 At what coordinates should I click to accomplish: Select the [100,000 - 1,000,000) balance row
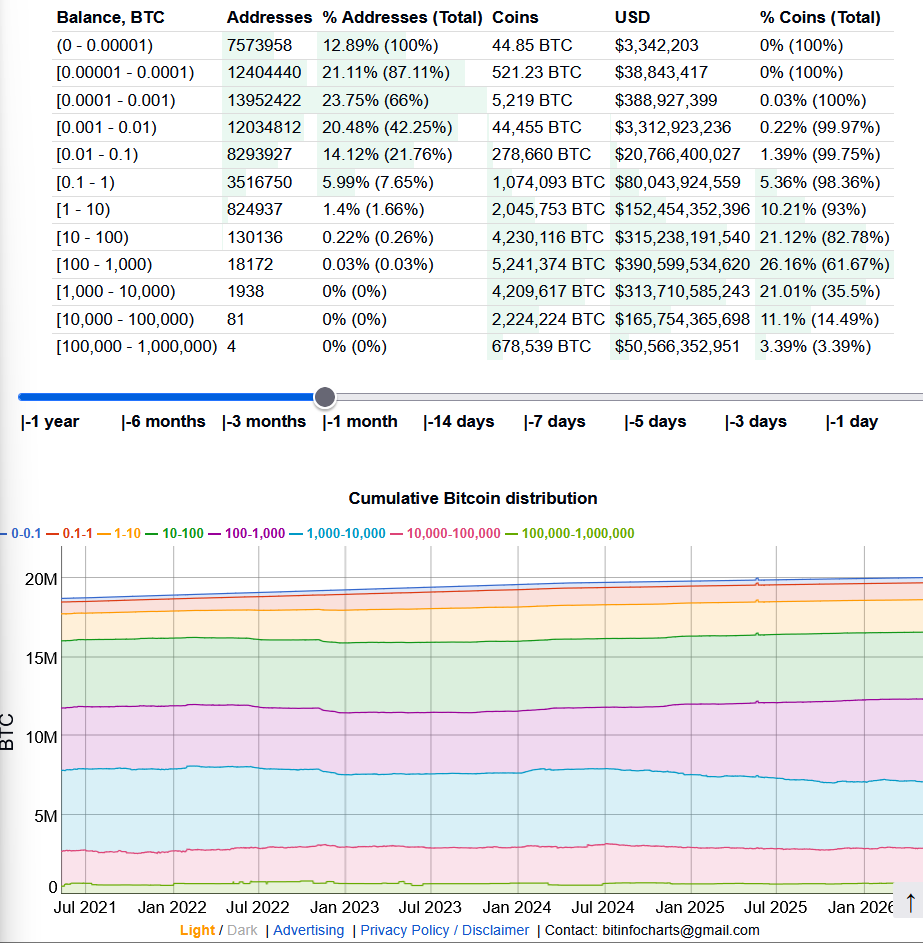click(473, 346)
